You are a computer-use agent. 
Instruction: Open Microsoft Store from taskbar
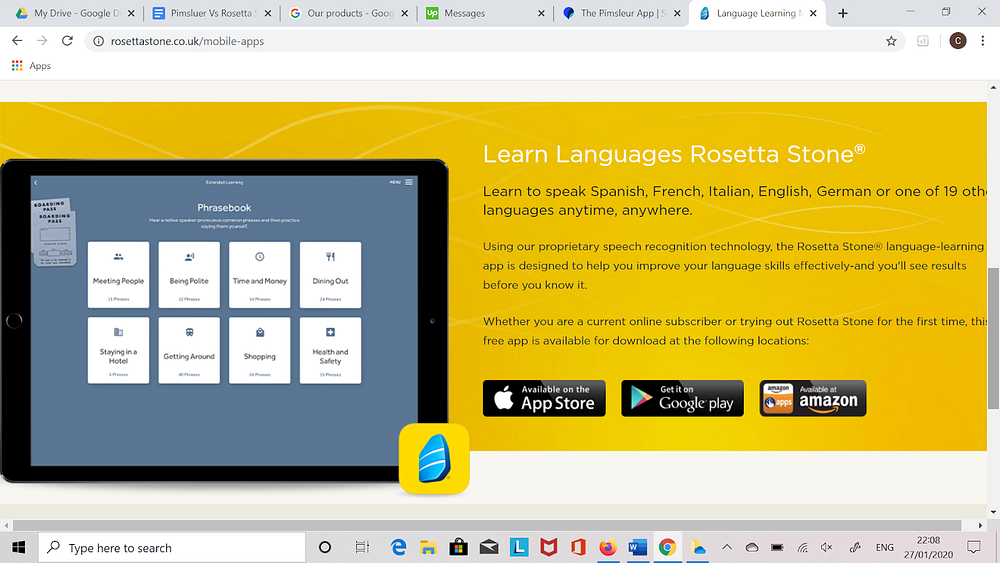coord(459,547)
